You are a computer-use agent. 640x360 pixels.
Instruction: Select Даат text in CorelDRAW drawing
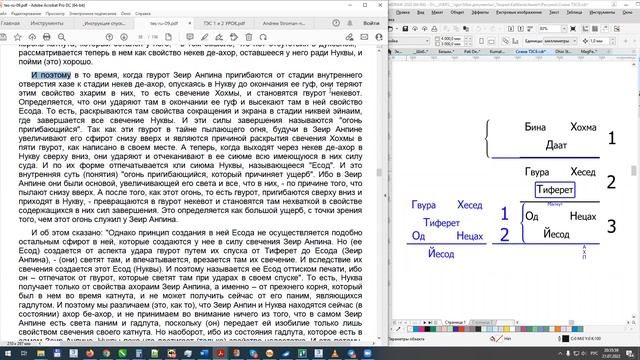[556, 145]
